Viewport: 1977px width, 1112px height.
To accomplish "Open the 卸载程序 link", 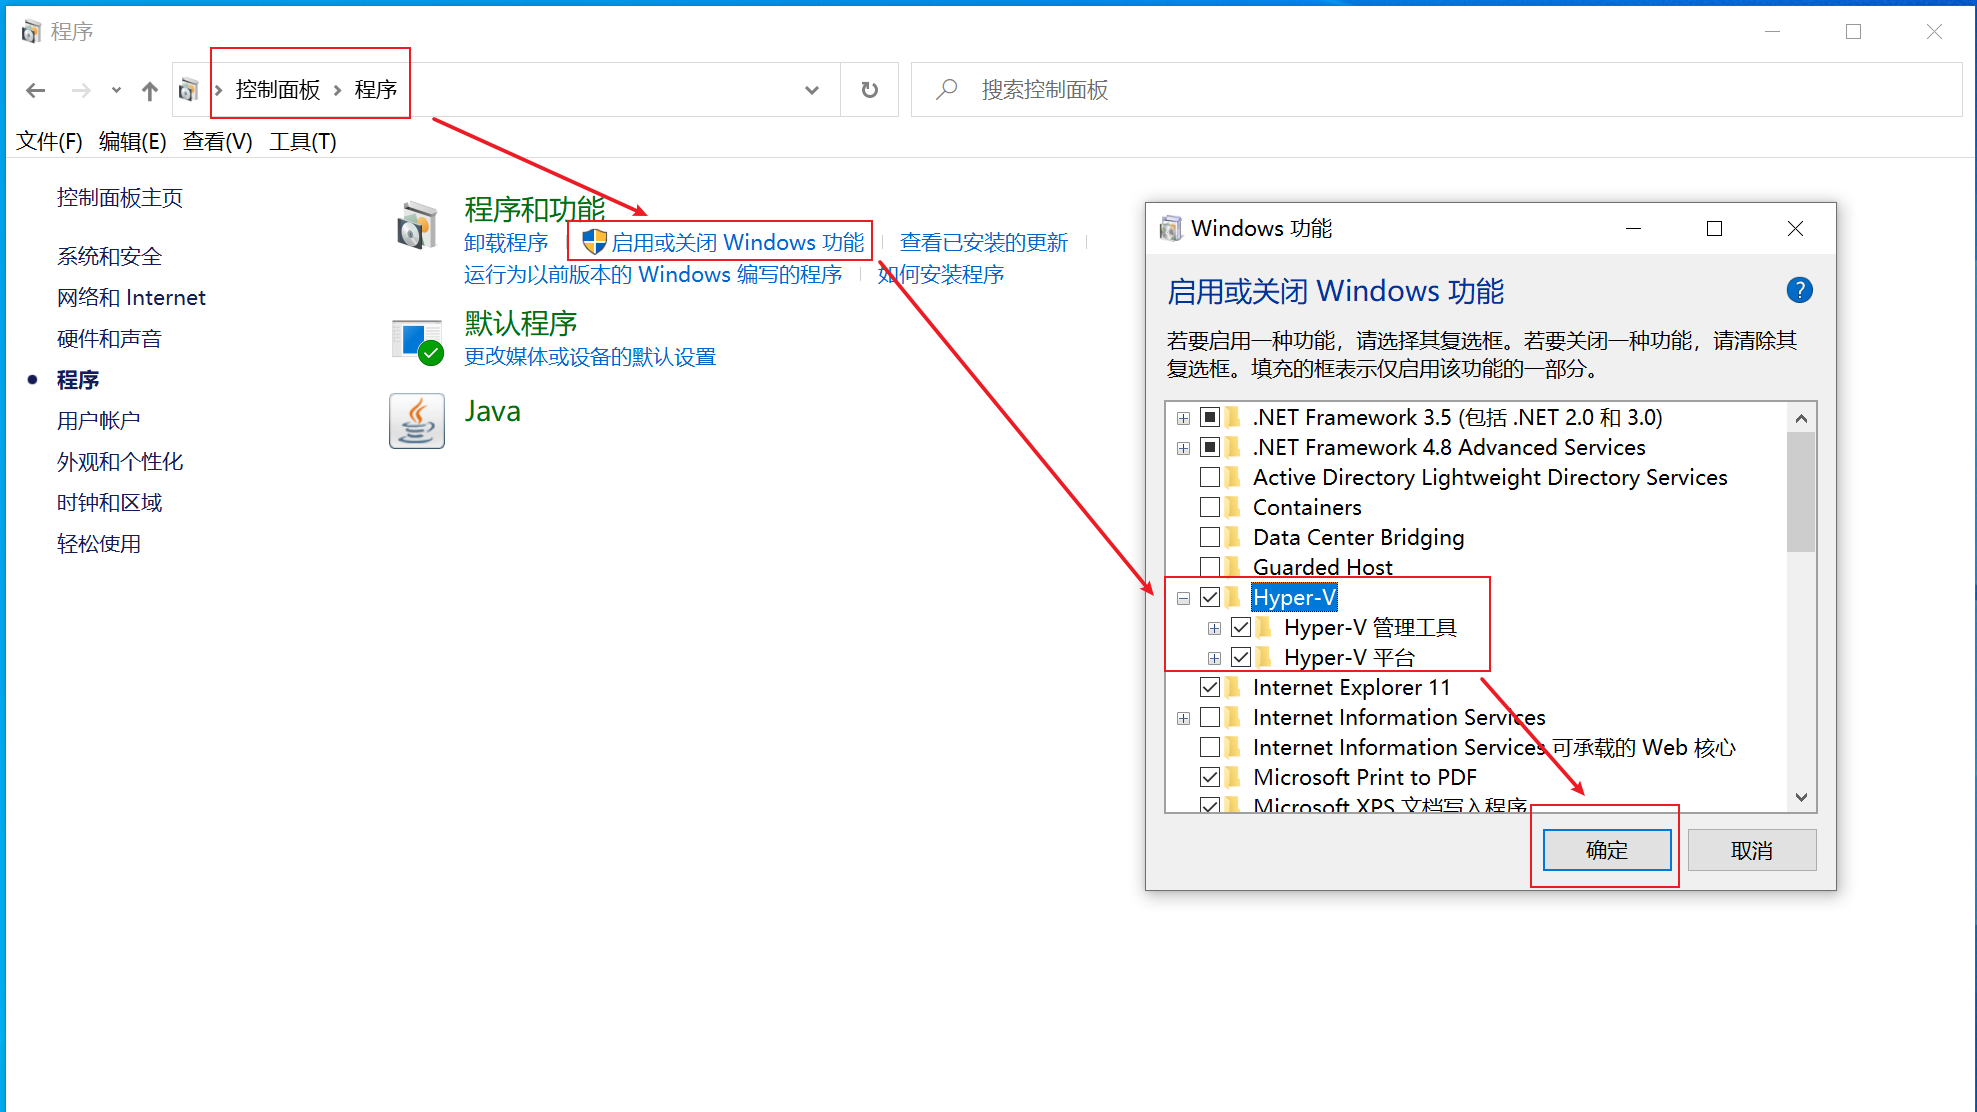I will coord(506,242).
